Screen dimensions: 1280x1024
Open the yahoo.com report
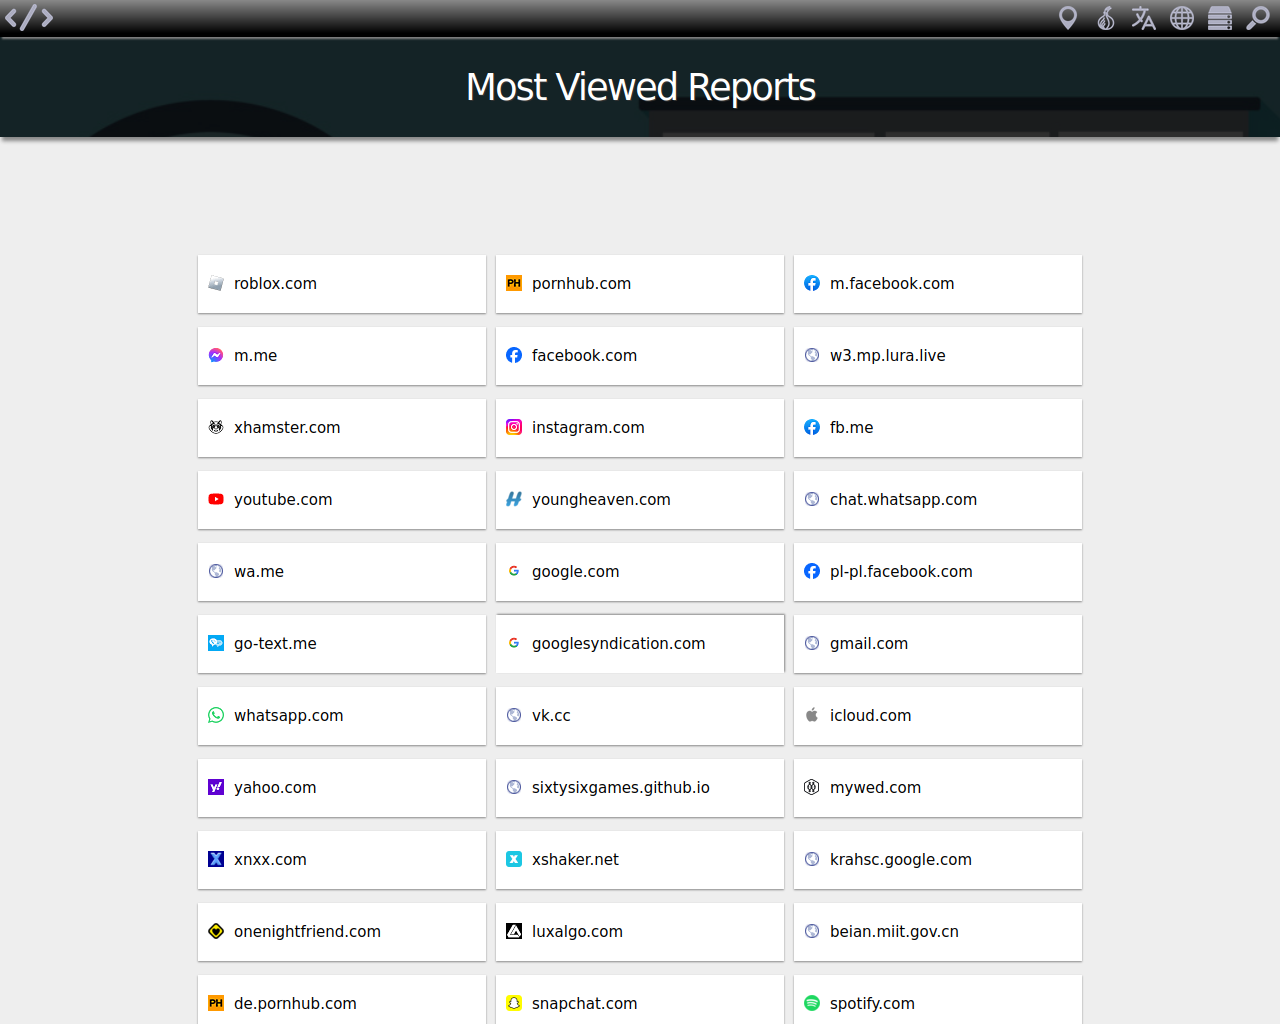tap(341, 788)
